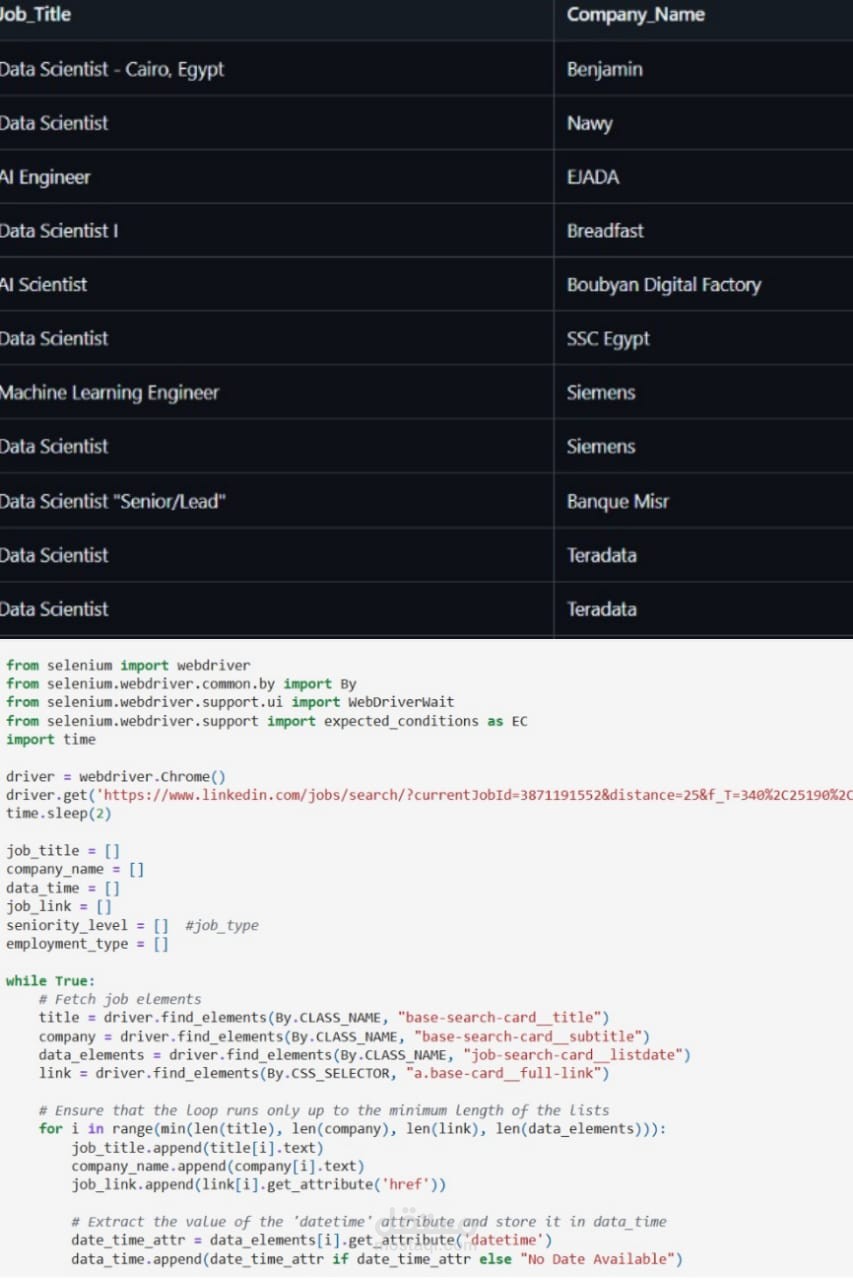Viewport: 853px width, 1280px height.
Task: Click the "driver = webdriver.Chrome()" line
Action: [116, 776]
